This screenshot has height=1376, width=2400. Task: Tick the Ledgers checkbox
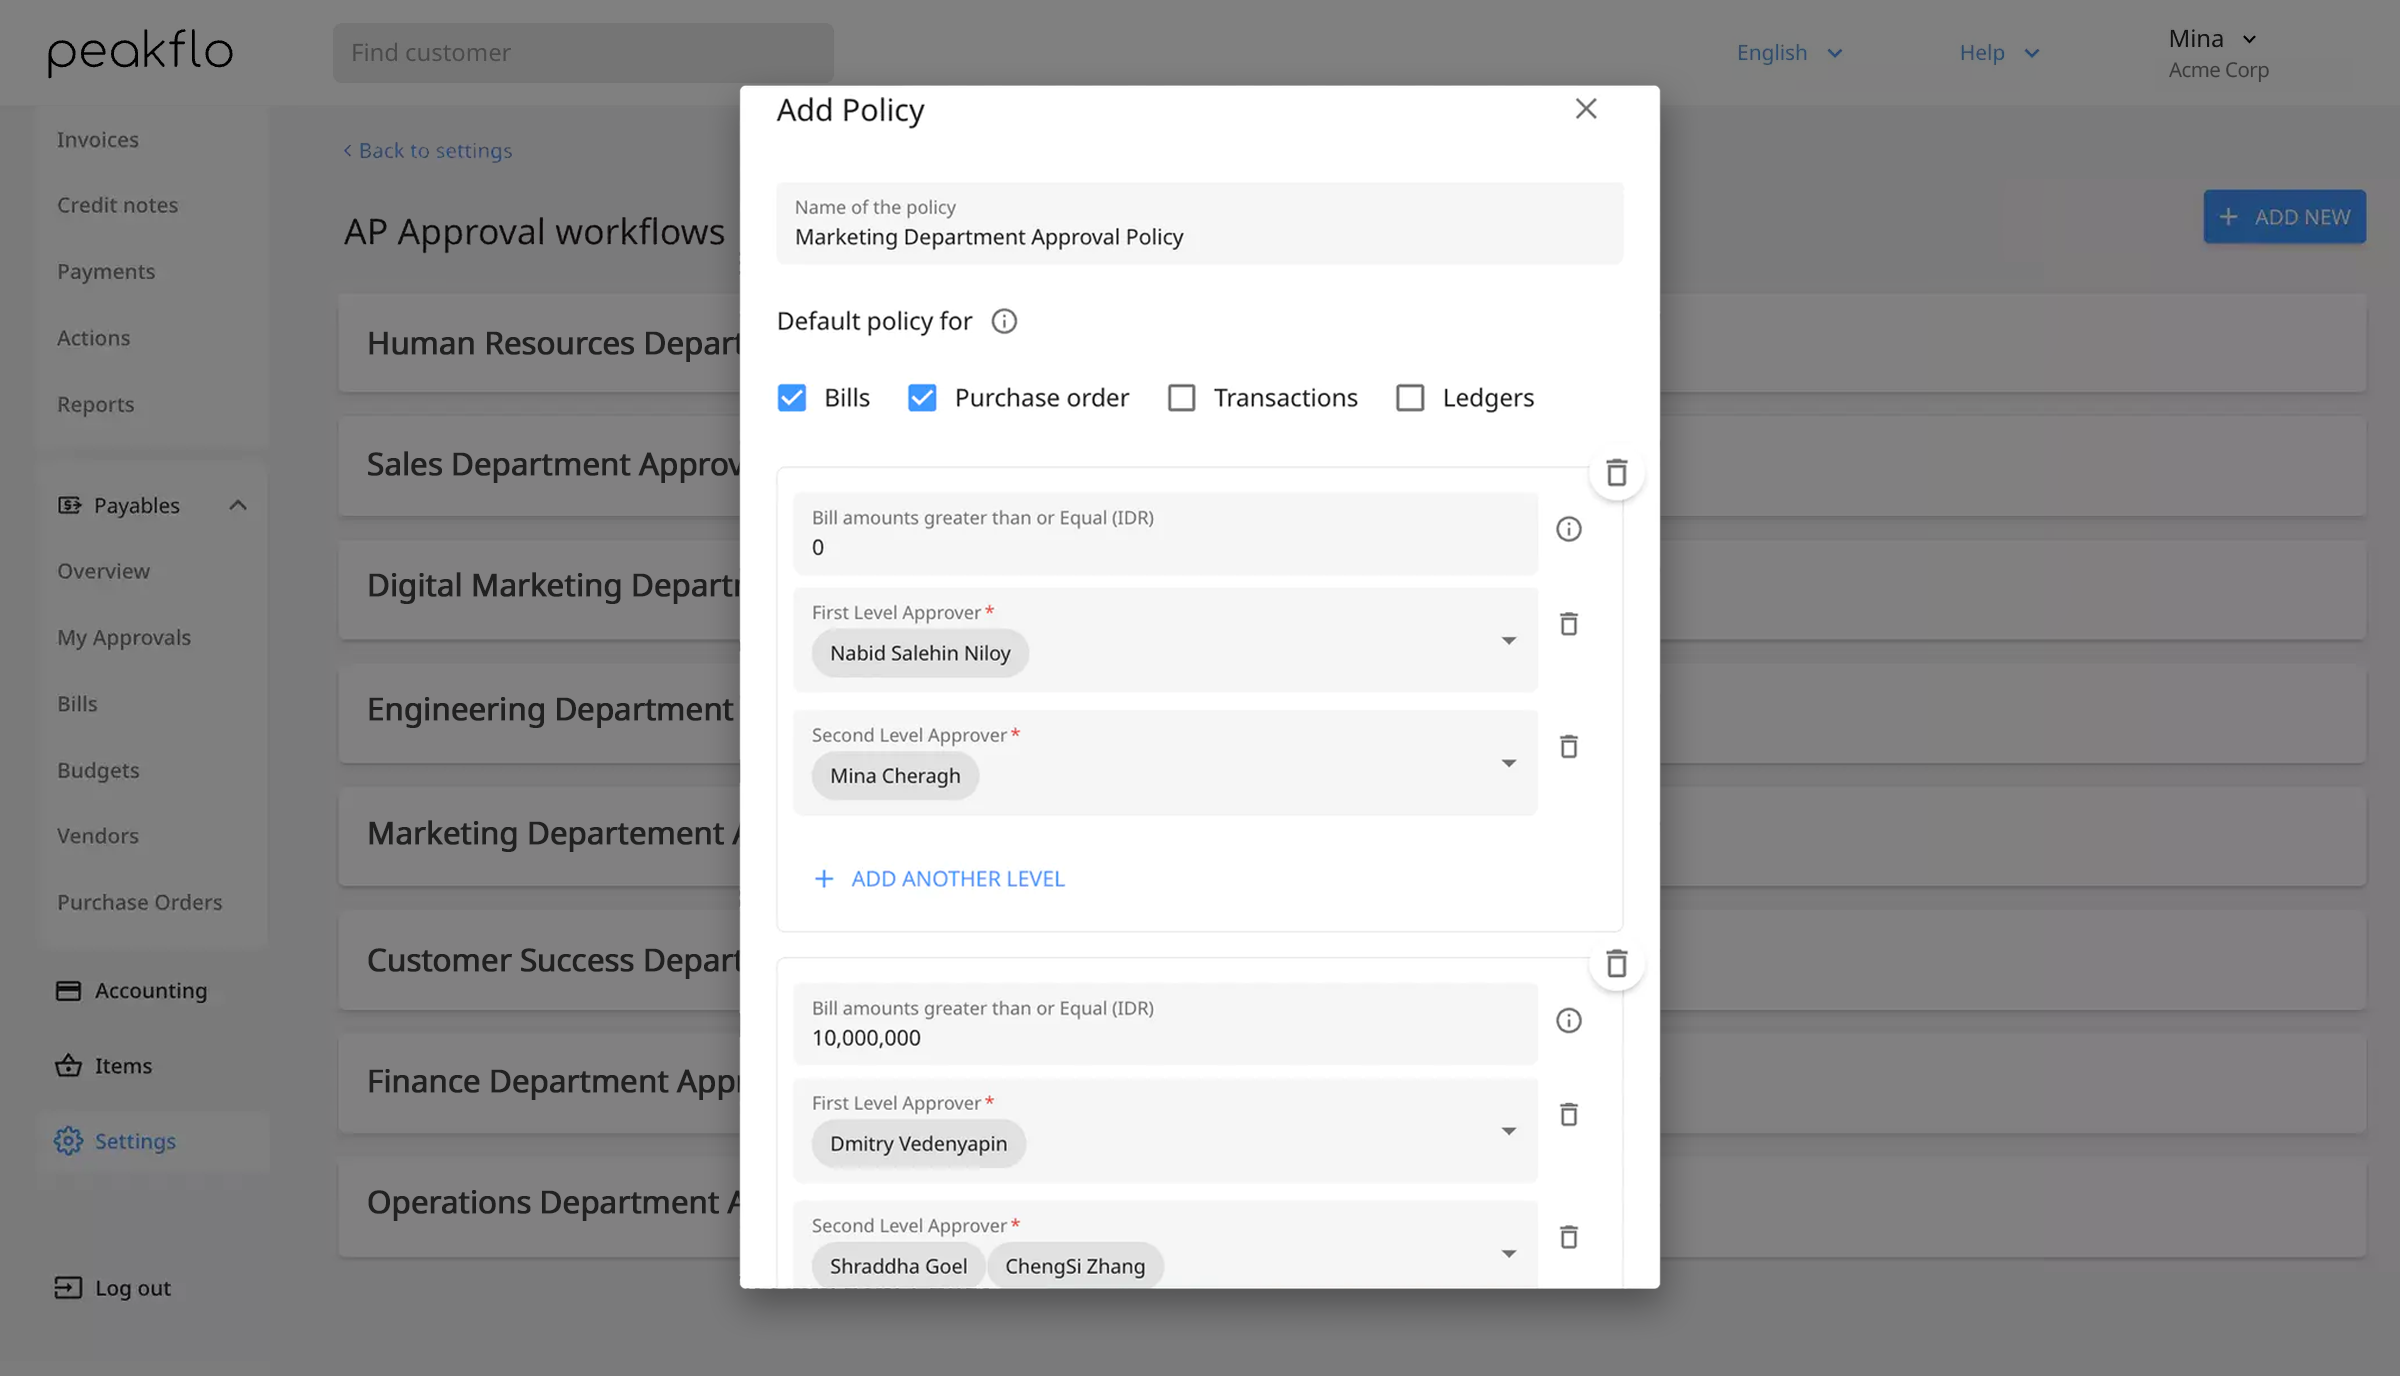(x=1410, y=398)
